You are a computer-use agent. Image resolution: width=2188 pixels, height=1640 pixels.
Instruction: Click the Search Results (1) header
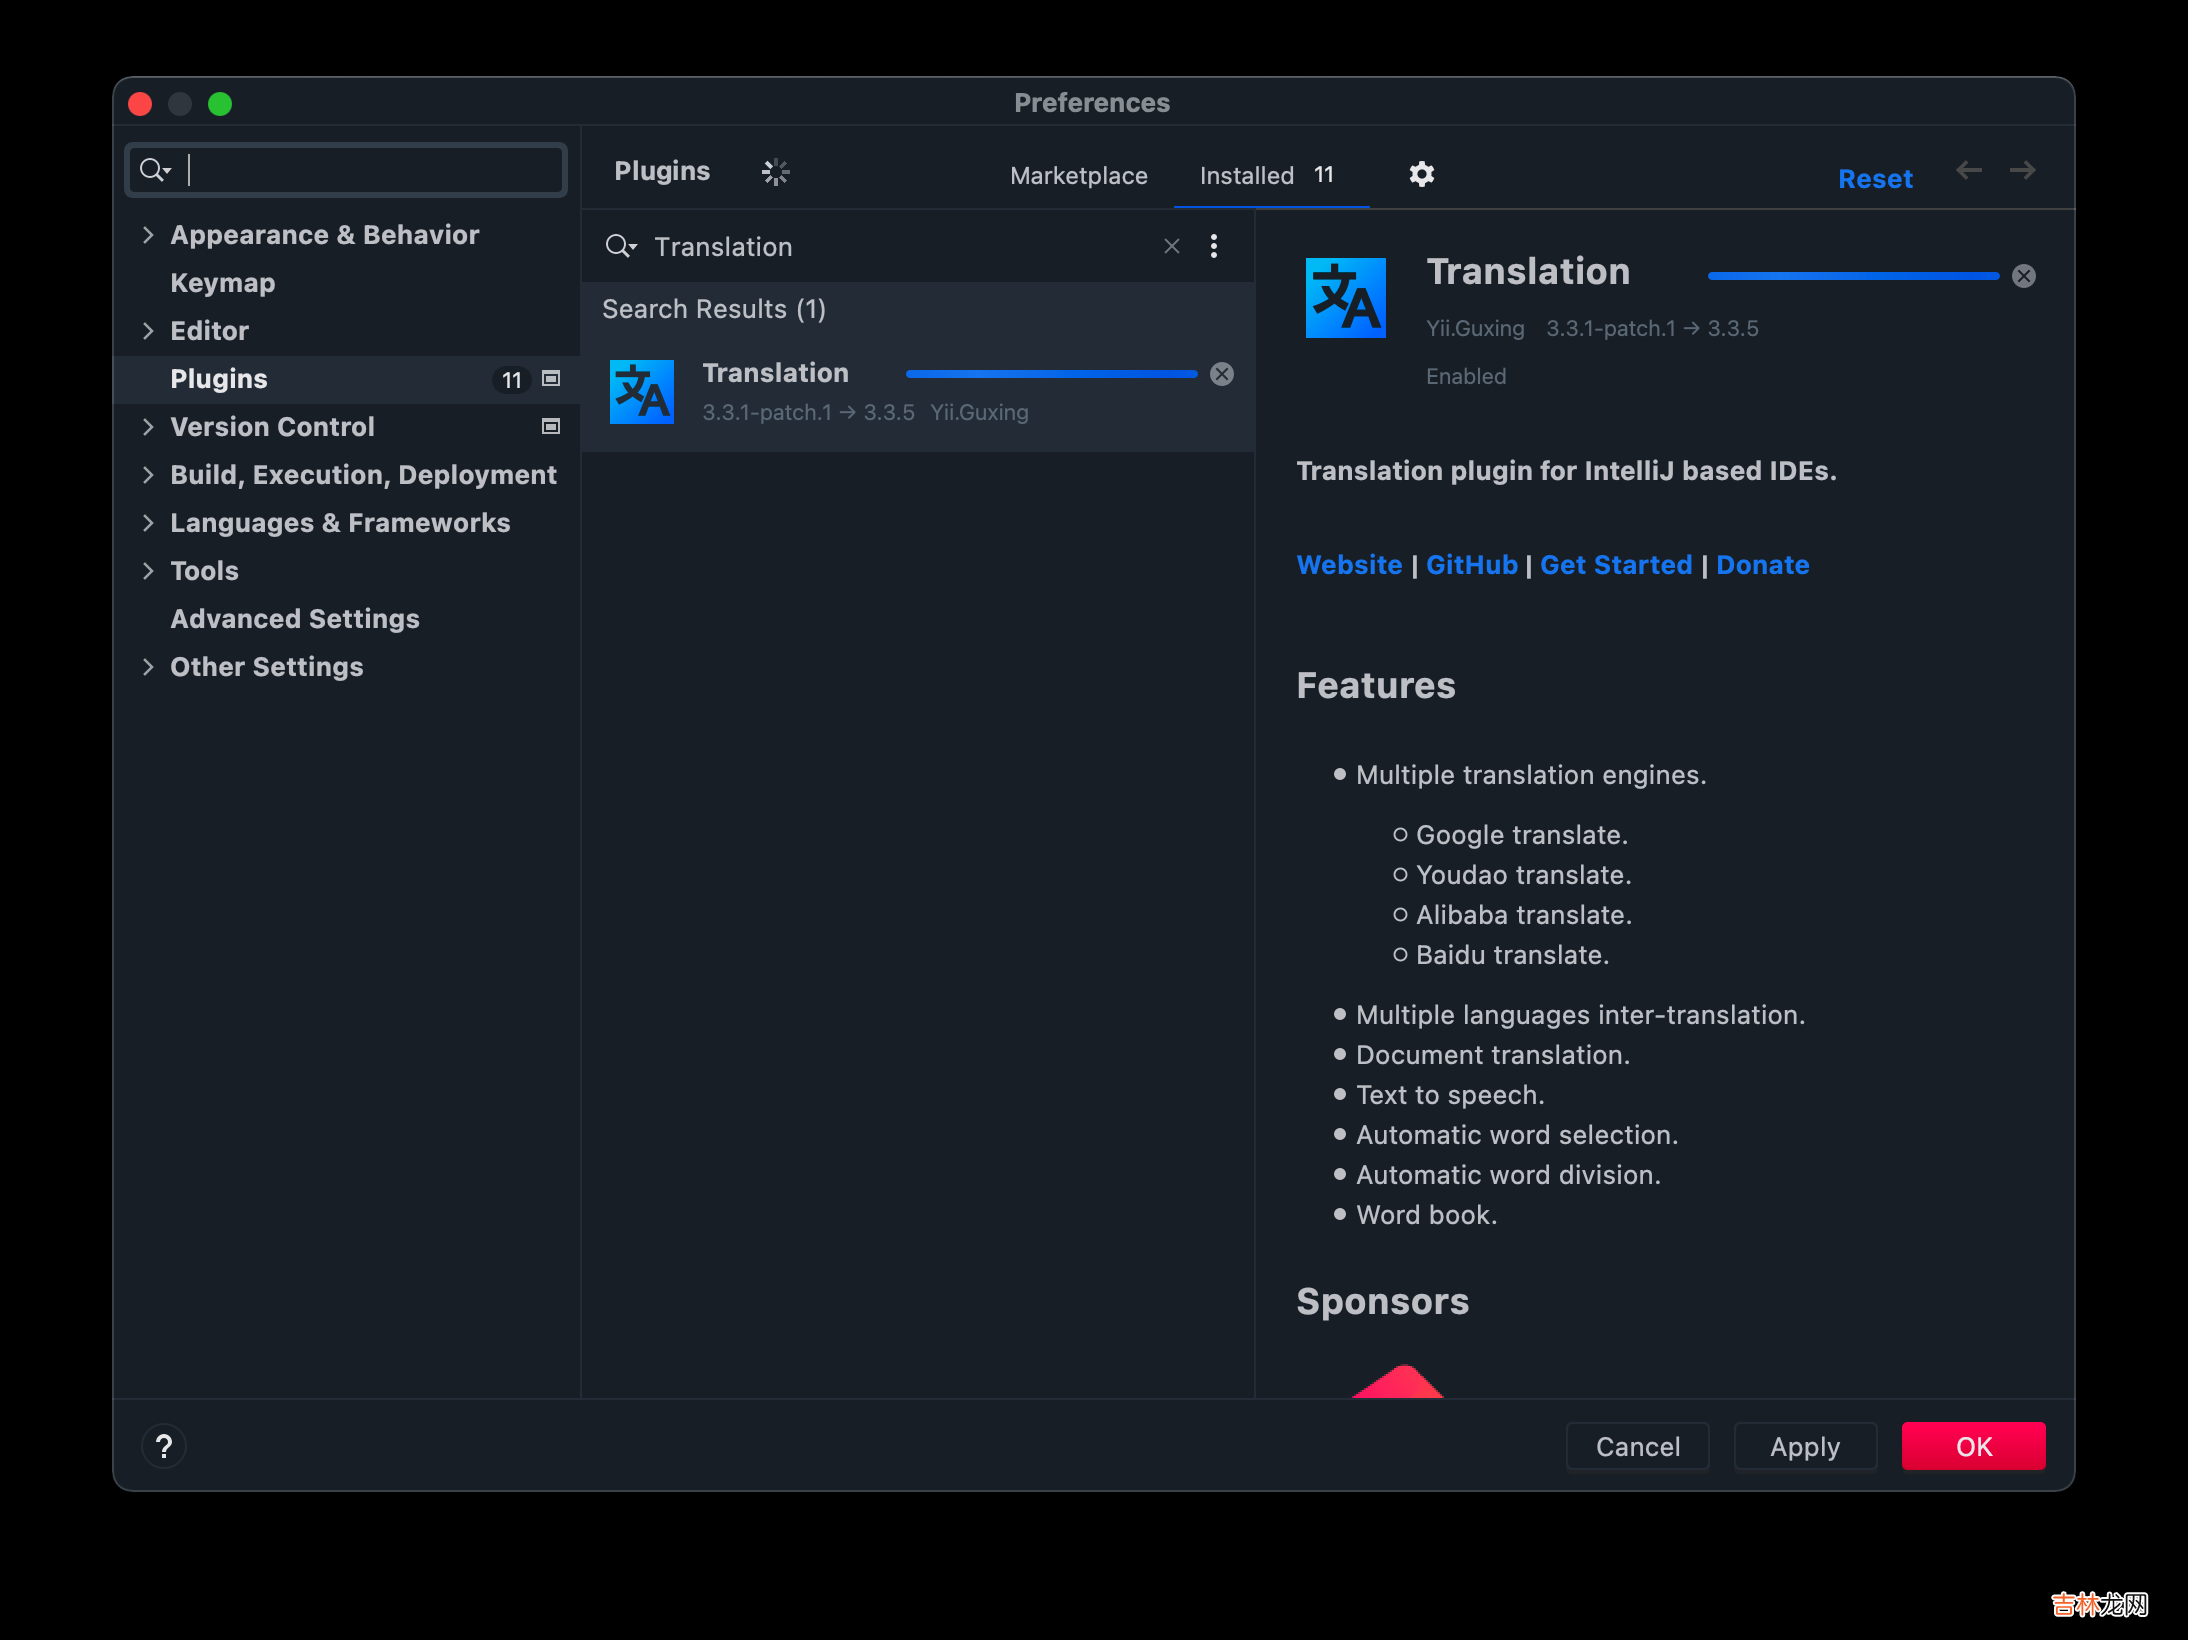[714, 309]
